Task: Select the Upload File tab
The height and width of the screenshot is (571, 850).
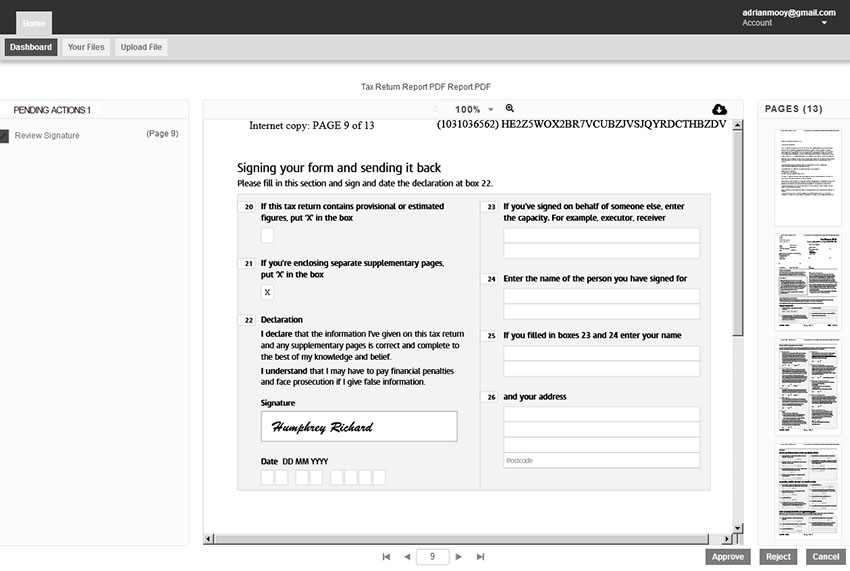Action: (141, 47)
